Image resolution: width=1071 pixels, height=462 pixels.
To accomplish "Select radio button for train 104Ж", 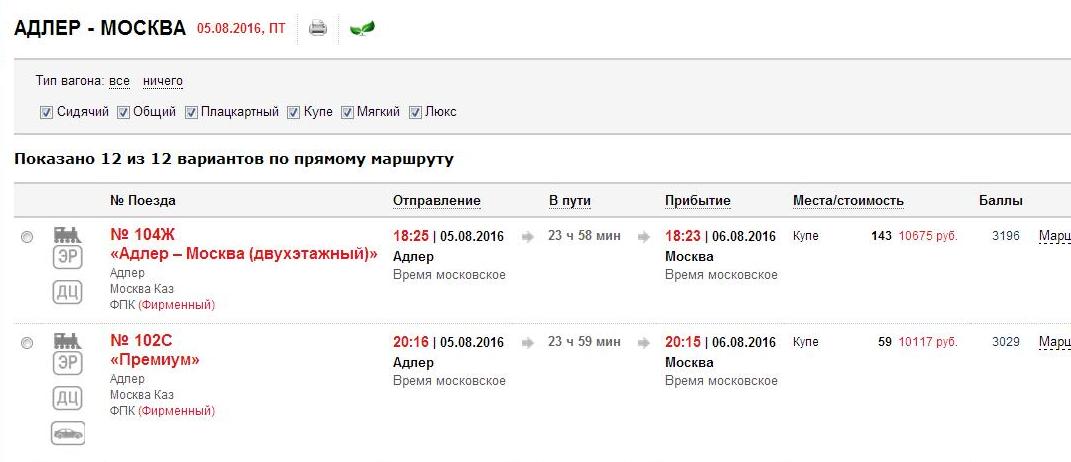I will [x=27, y=237].
